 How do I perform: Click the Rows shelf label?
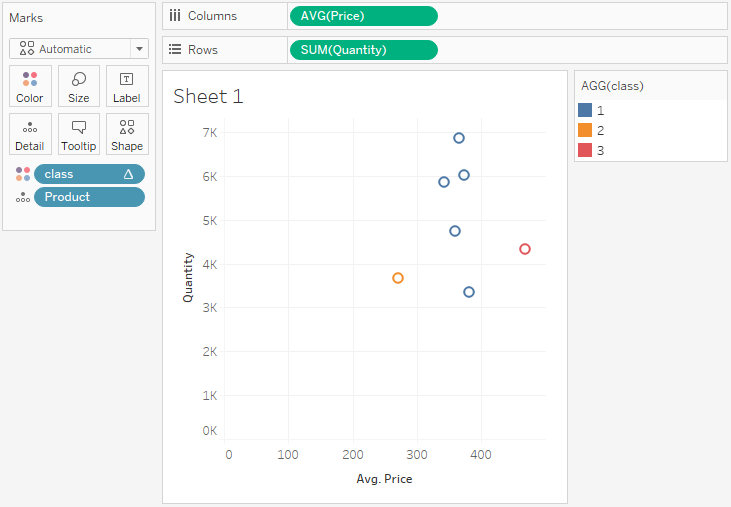tap(203, 50)
